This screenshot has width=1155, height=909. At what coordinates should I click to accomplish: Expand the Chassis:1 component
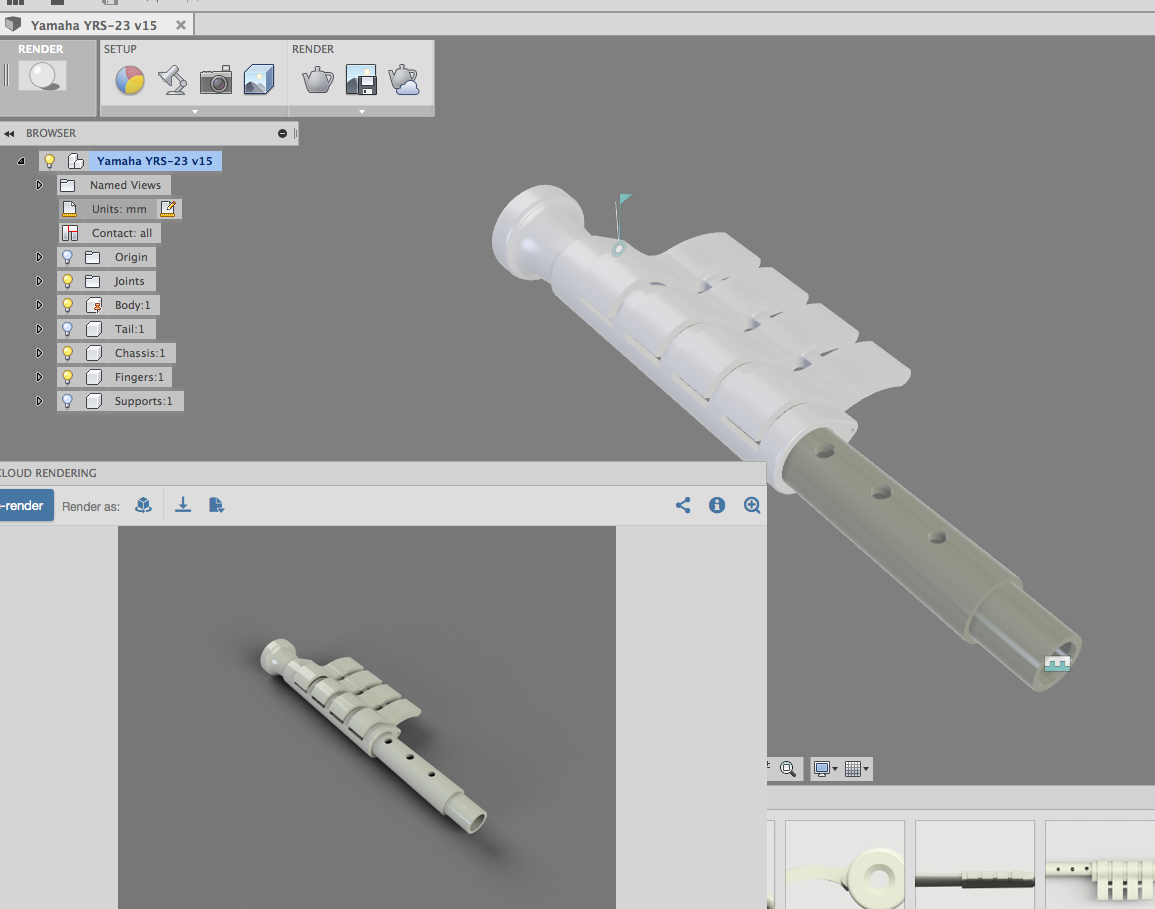[x=39, y=353]
